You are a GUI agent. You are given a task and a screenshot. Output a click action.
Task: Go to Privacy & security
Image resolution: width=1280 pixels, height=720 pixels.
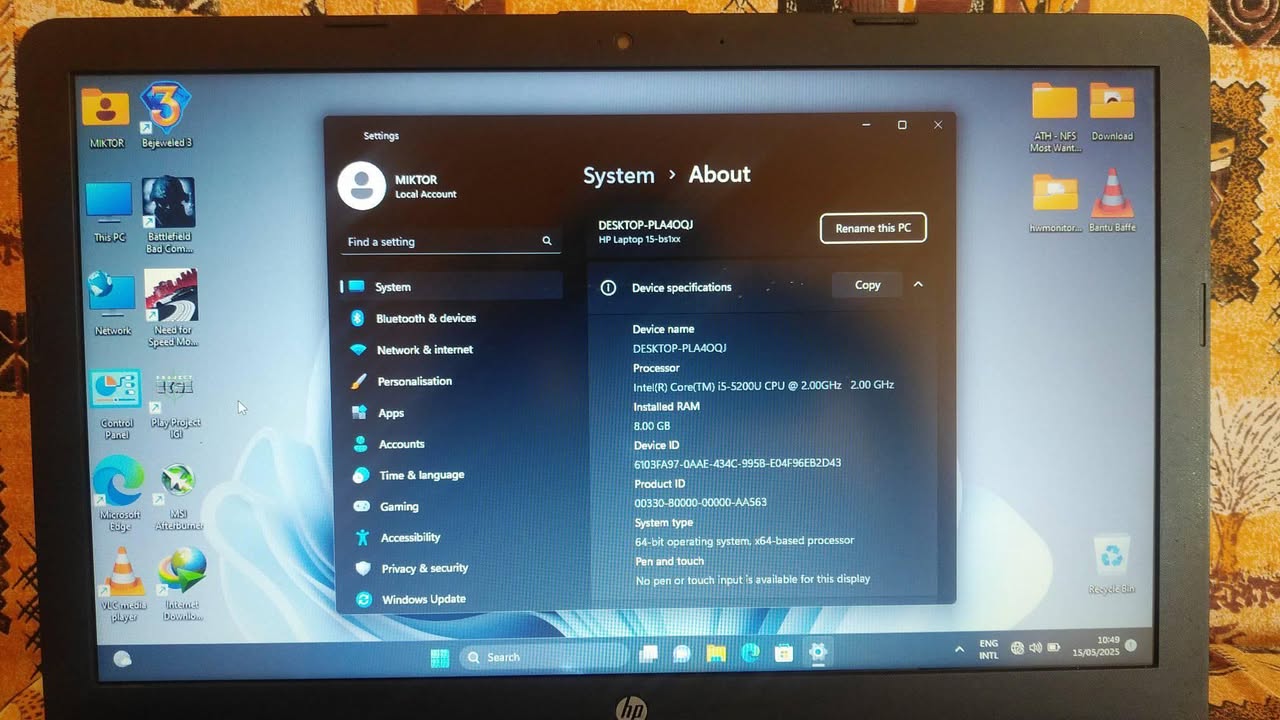(x=425, y=568)
